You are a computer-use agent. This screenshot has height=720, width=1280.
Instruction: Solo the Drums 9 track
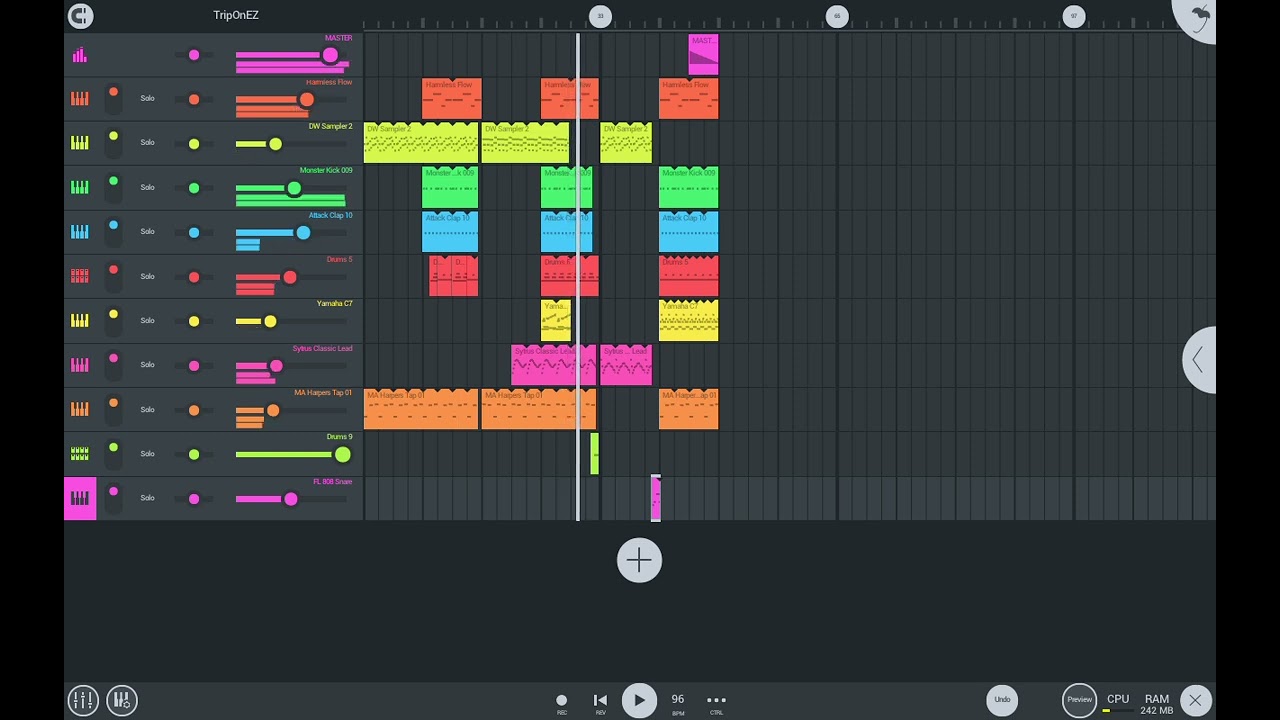tap(147, 453)
